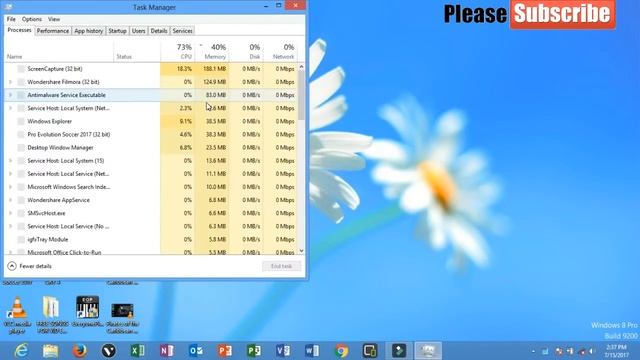Launch Firefox from the taskbar
This screenshot has width=640, height=360.
80,351
